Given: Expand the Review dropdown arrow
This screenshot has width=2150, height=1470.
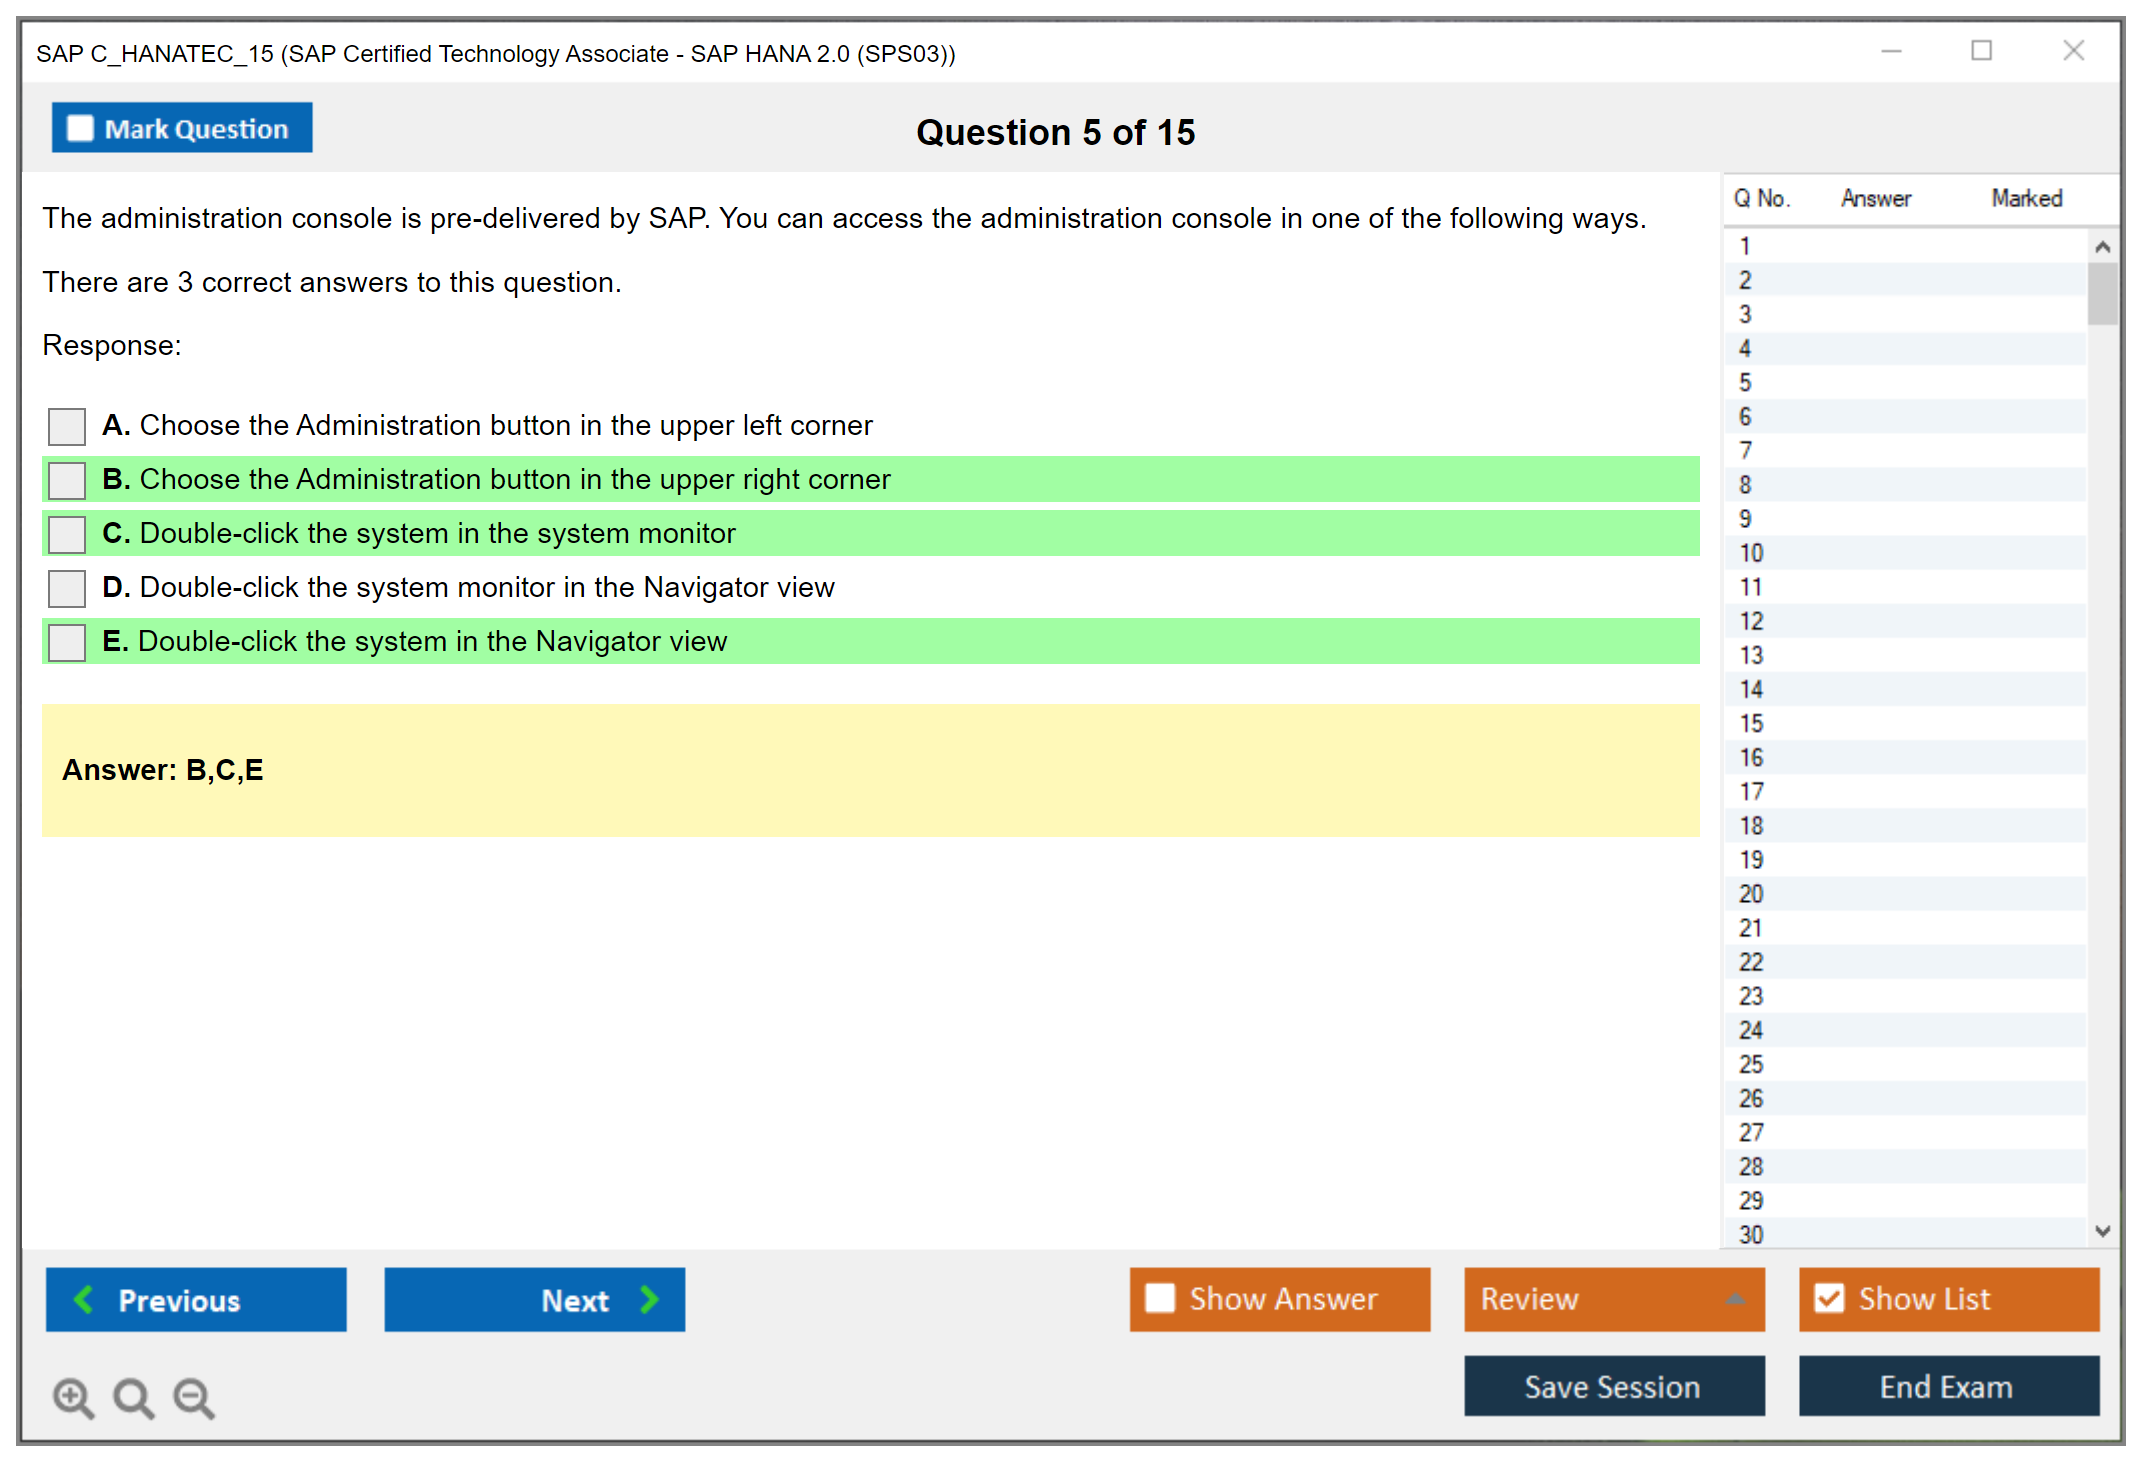Looking at the screenshot, I should (x=1735, y=1299).
